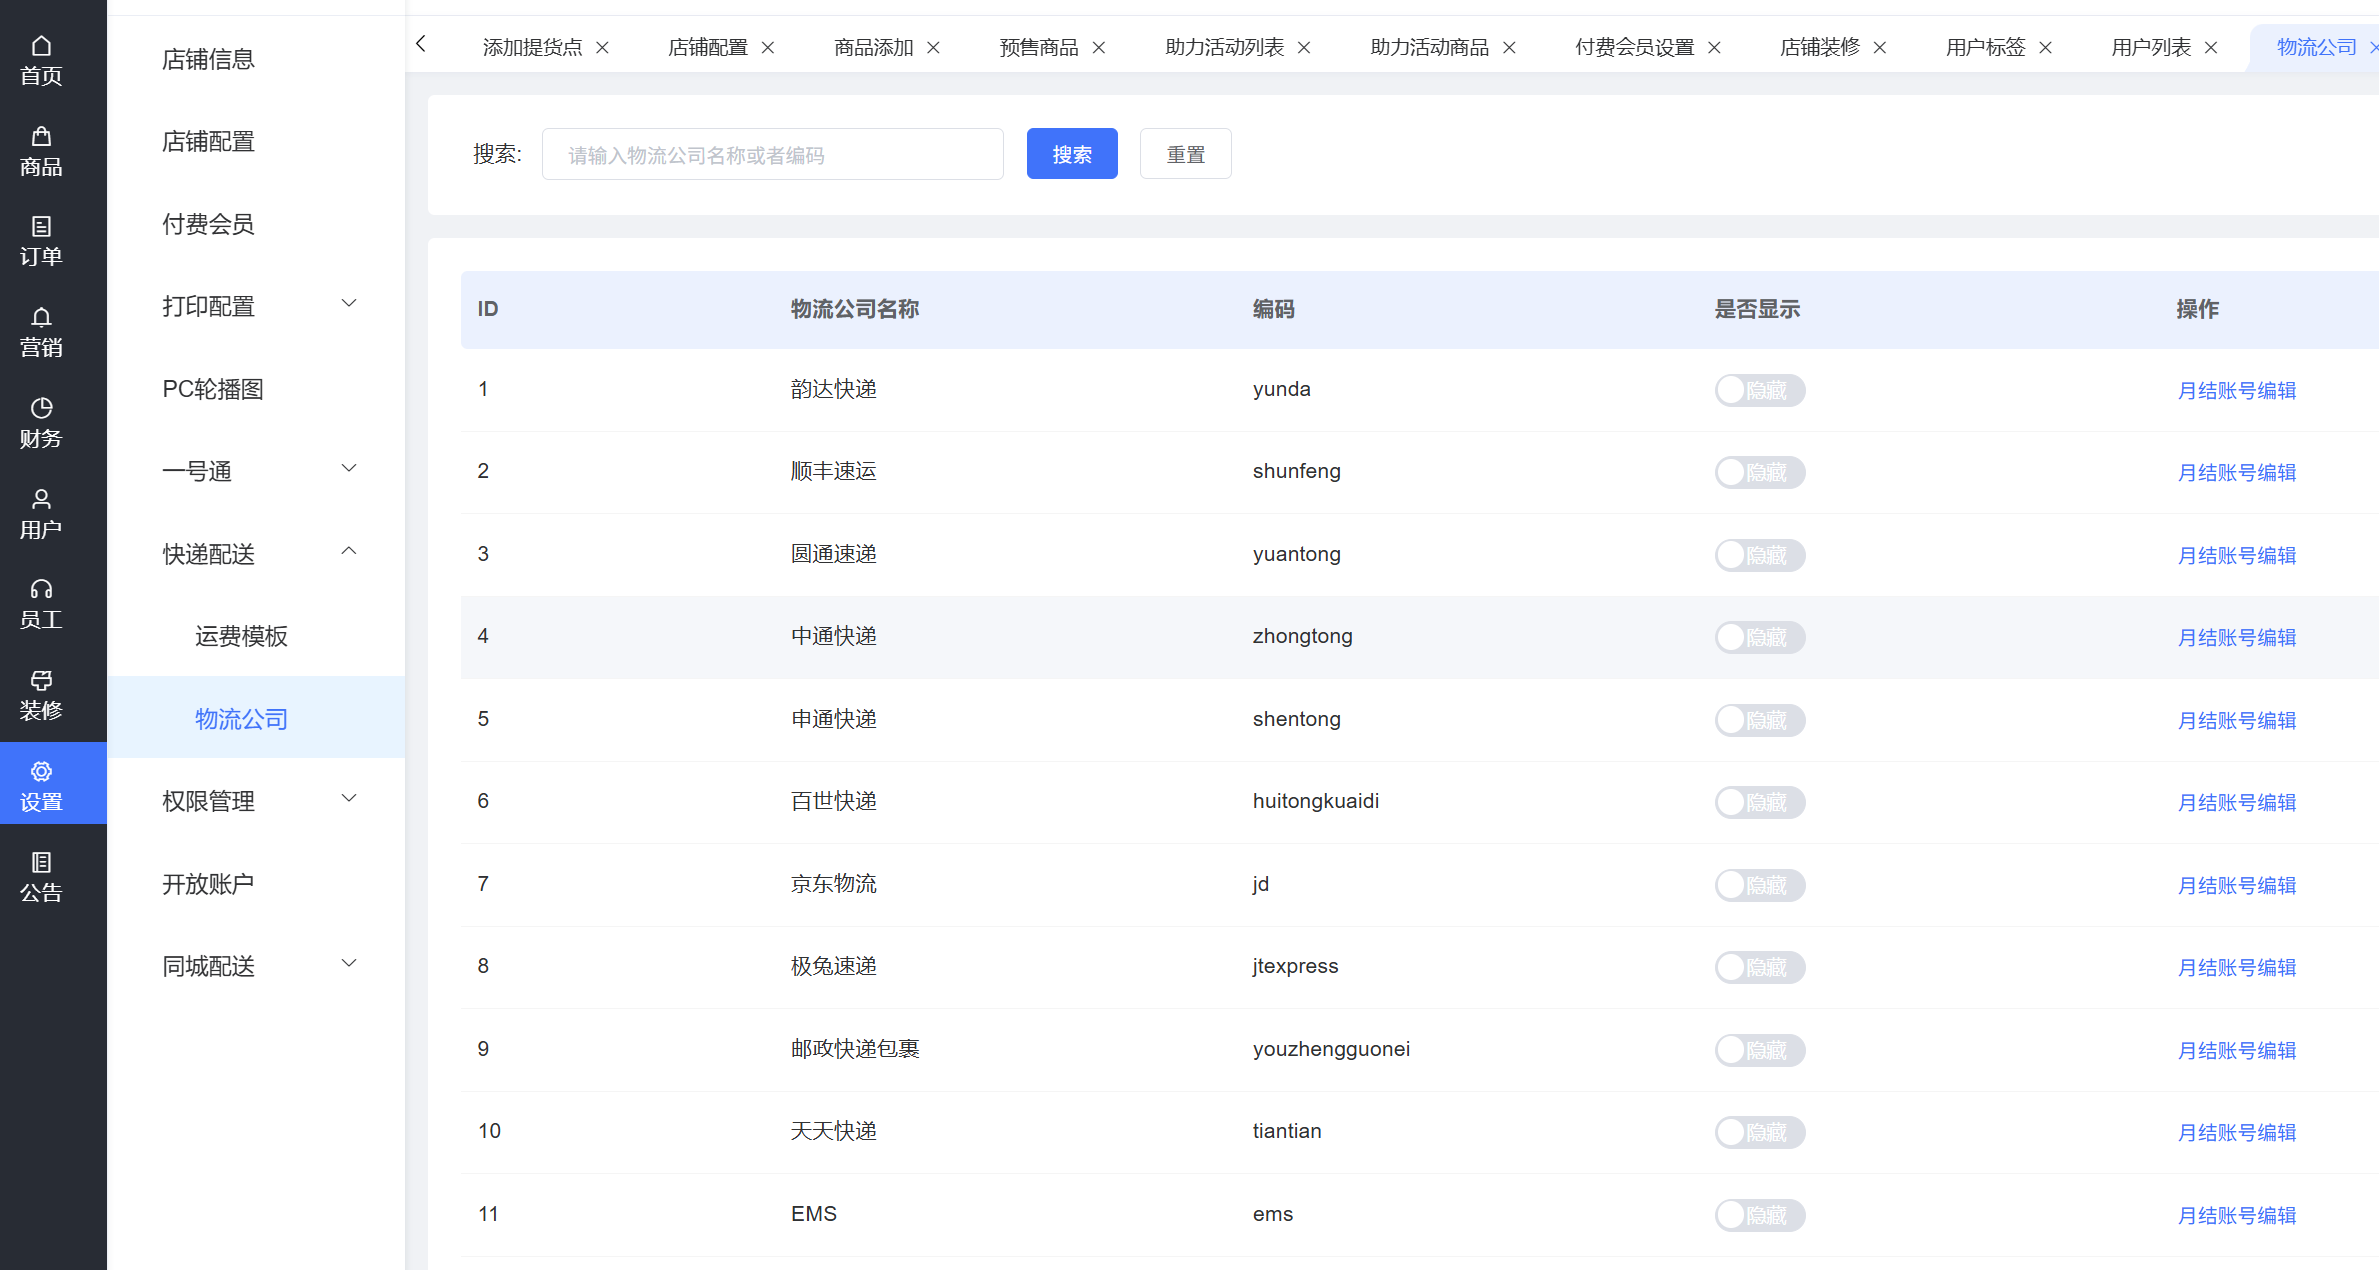Click 月结账号编辑 link for 顺丰速运
This screenshot has height=1270, width=2379.
pos(2236,472)
